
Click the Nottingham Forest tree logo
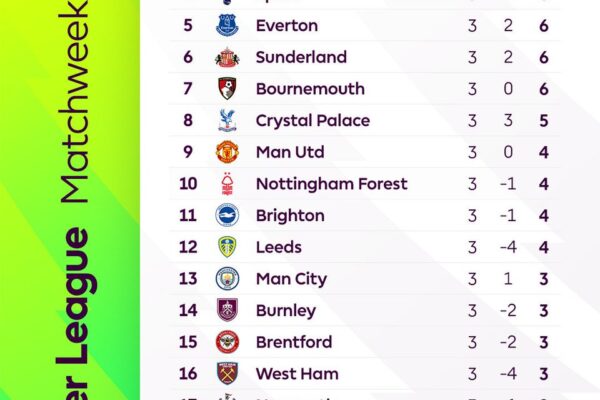coord(228,184)
